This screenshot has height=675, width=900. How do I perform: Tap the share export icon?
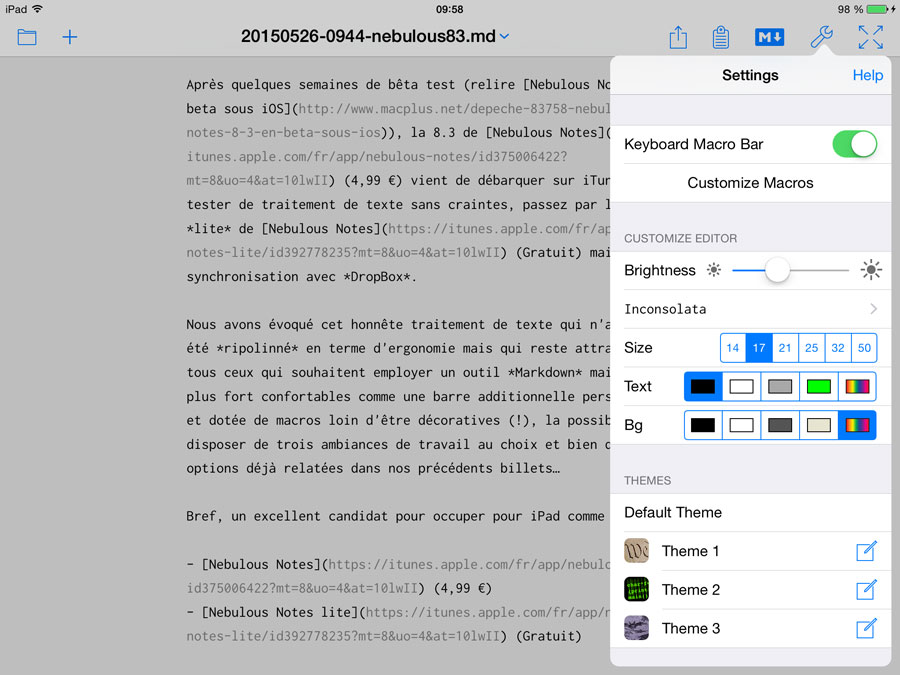(678, 37)
